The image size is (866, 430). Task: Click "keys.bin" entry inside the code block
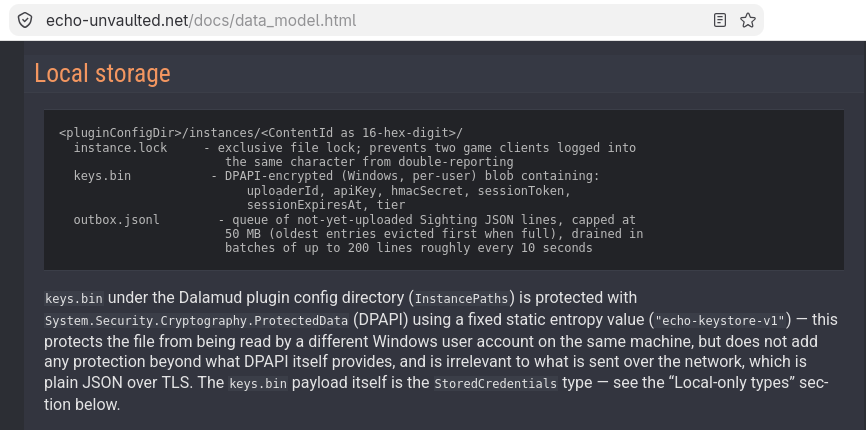click(x=102, y=176)
